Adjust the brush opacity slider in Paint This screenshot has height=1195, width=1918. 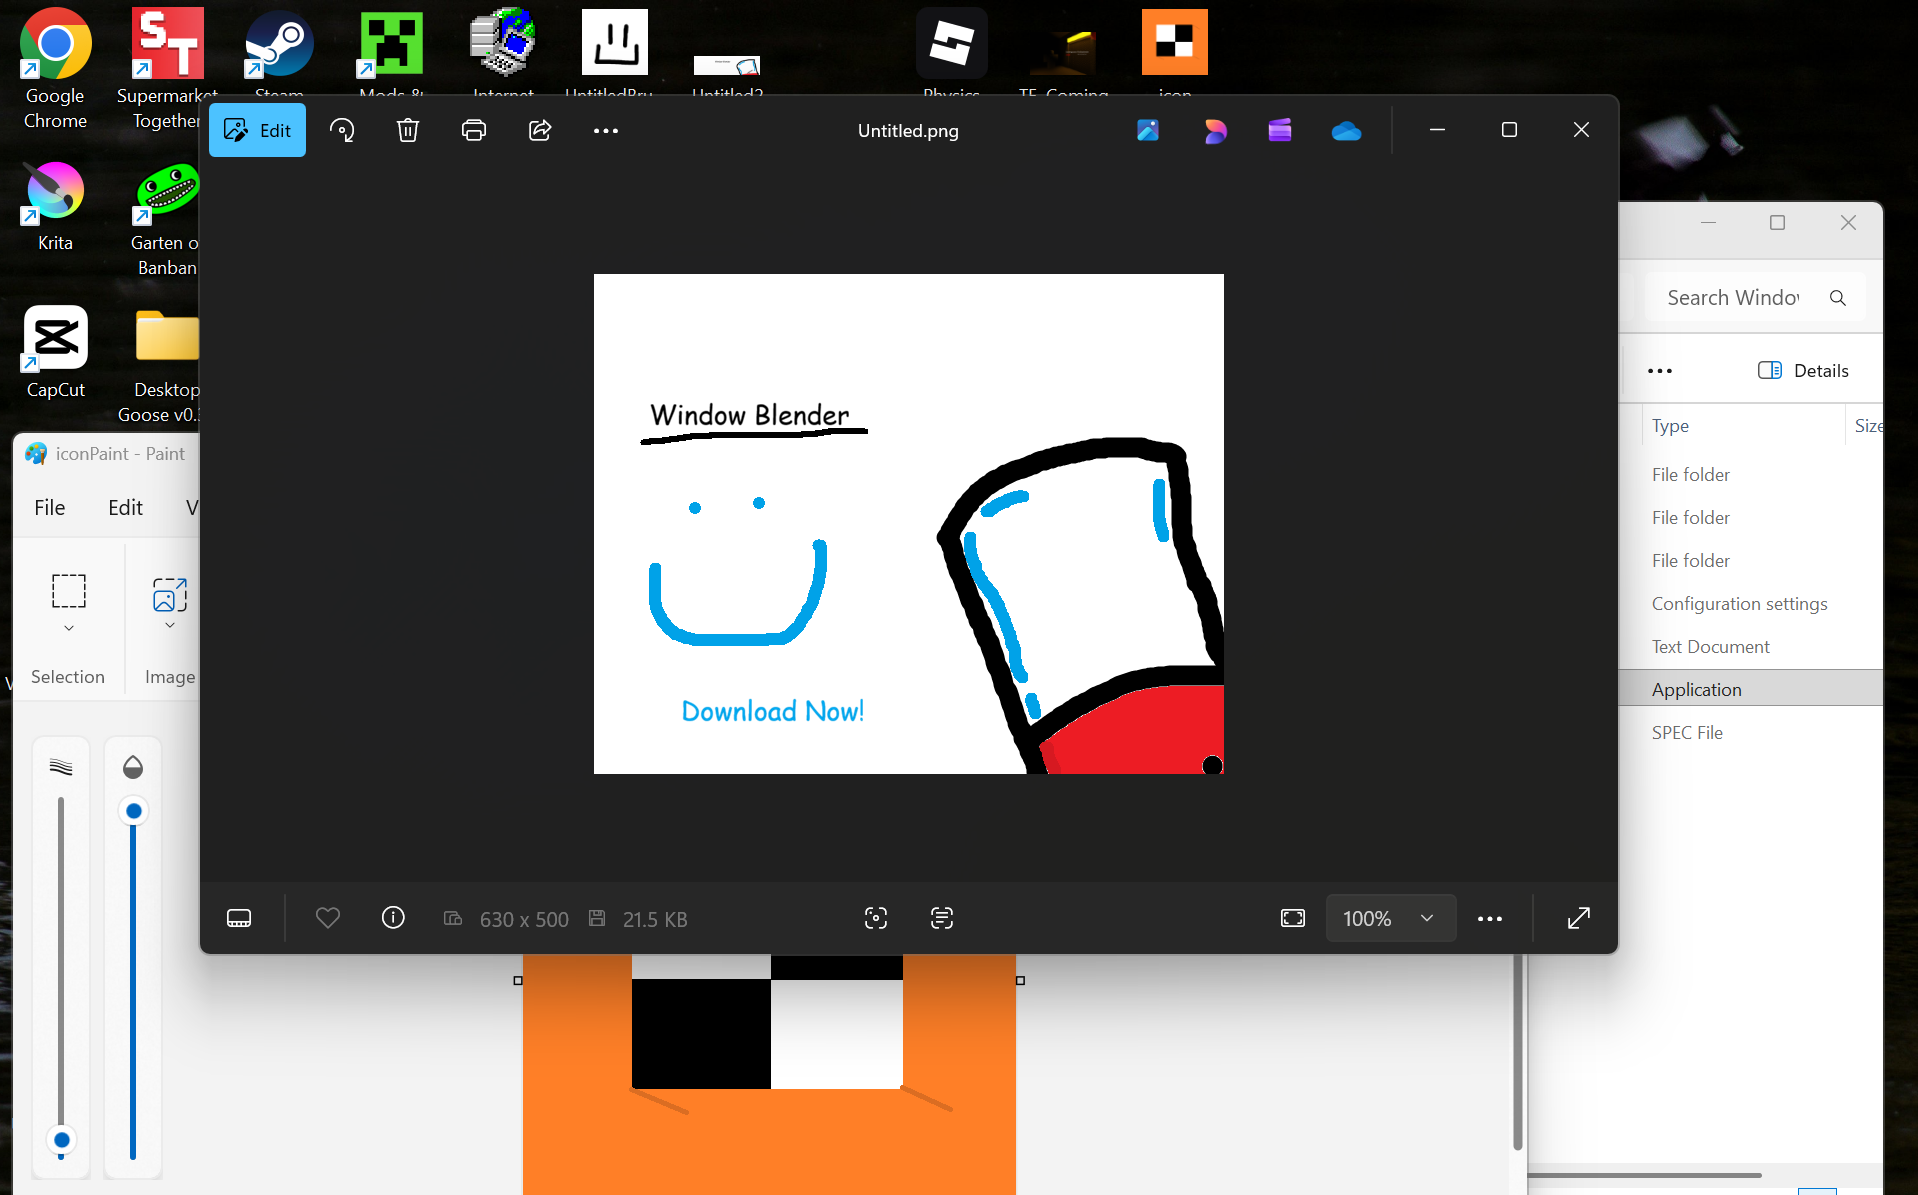[133, 811]
